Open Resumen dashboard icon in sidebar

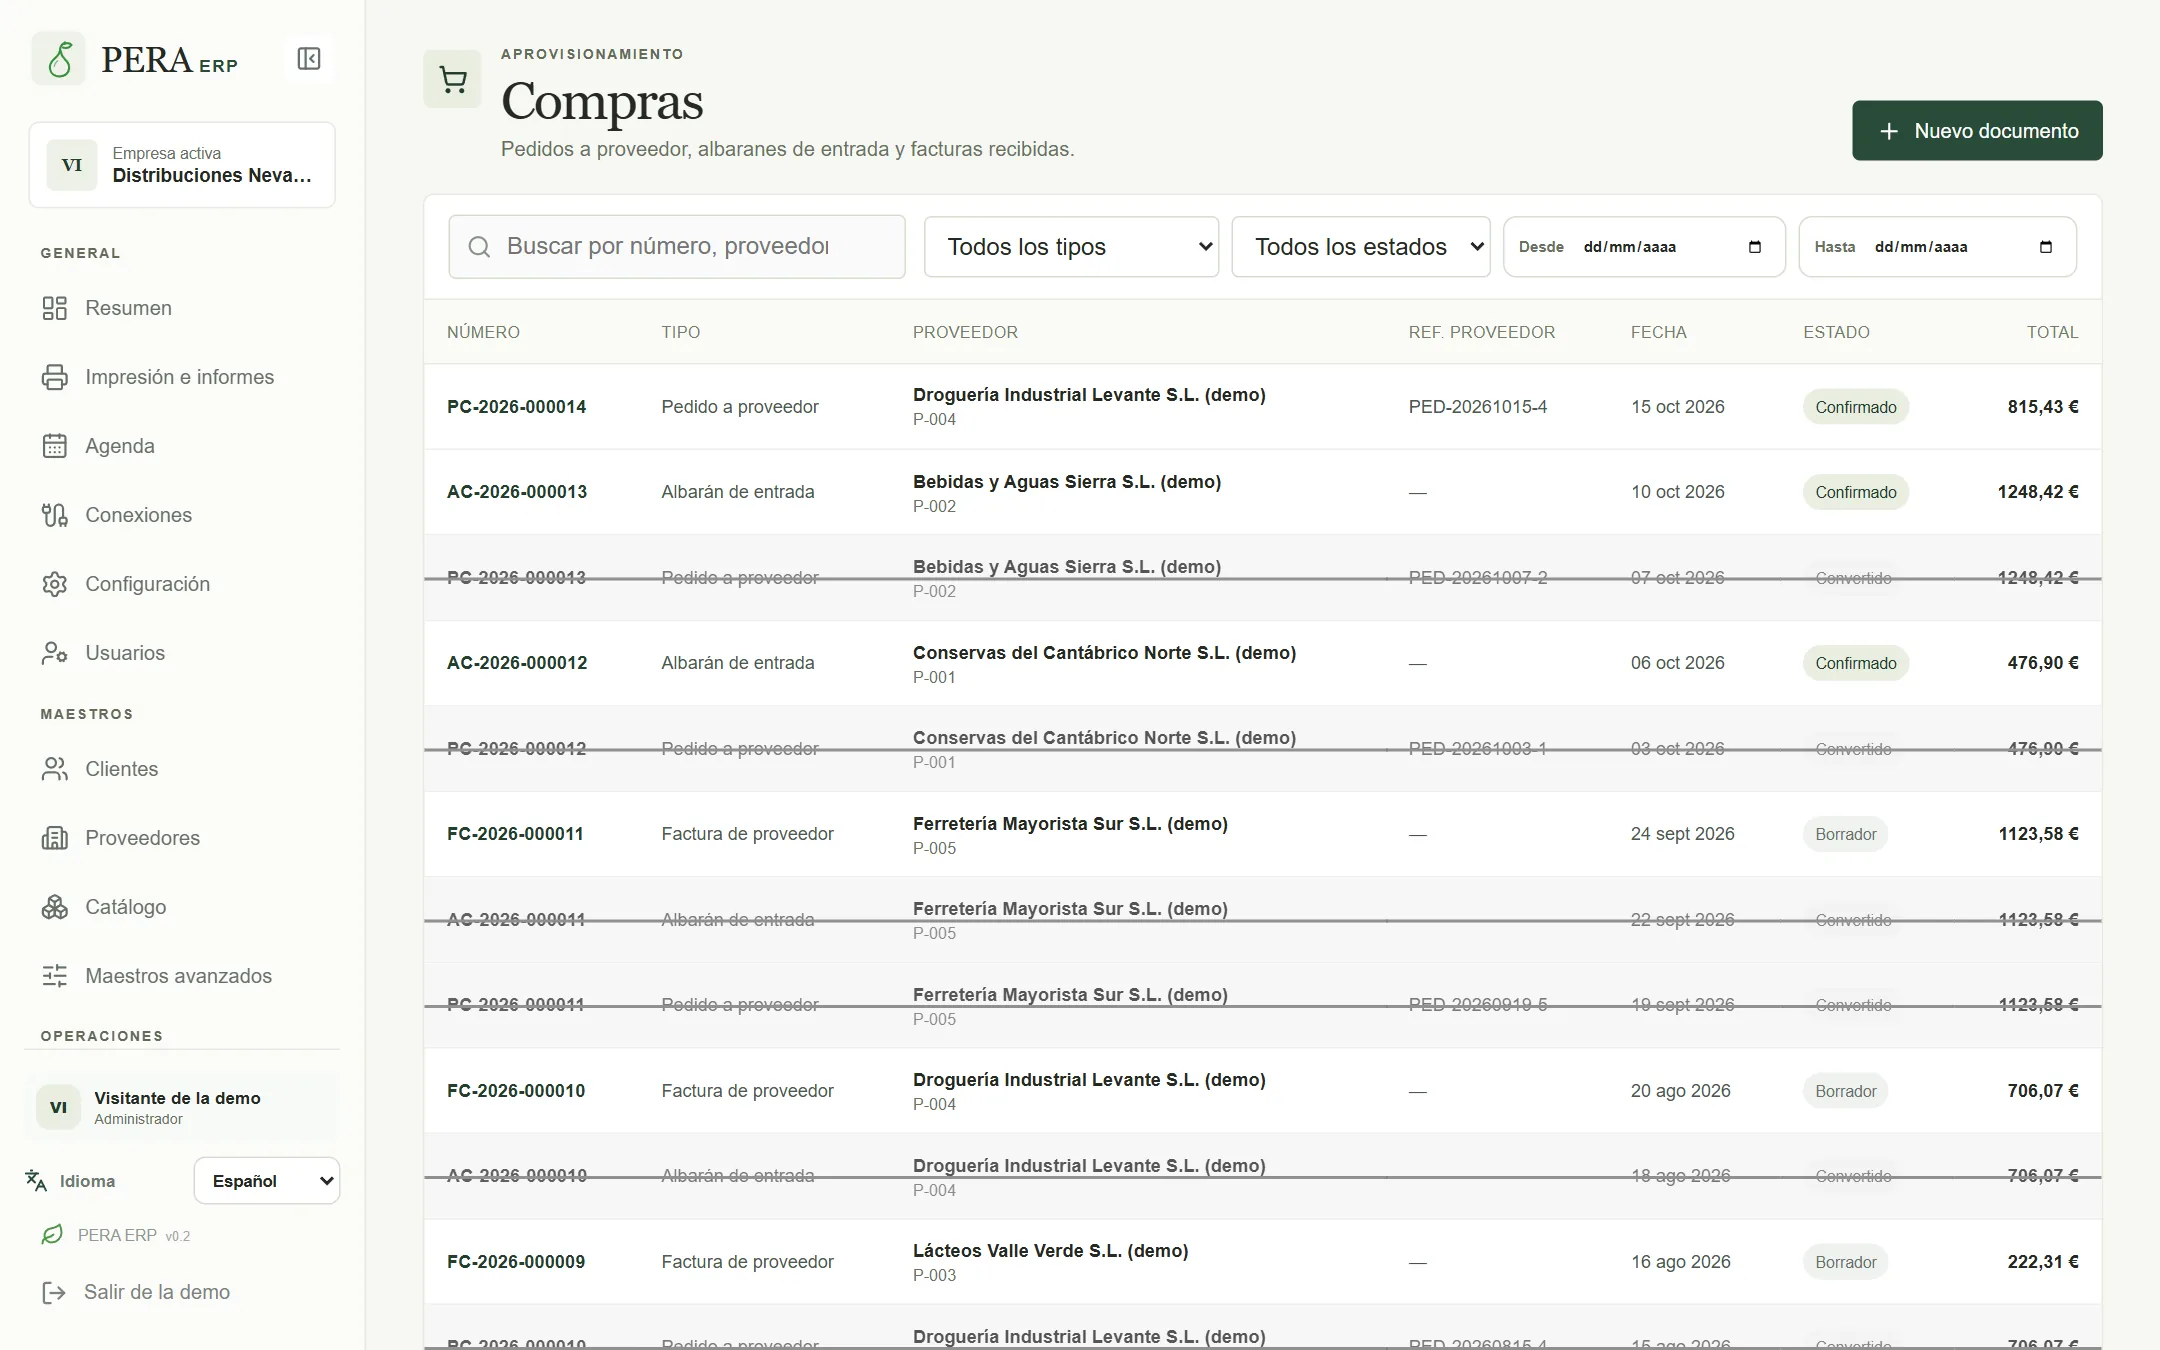55,308
